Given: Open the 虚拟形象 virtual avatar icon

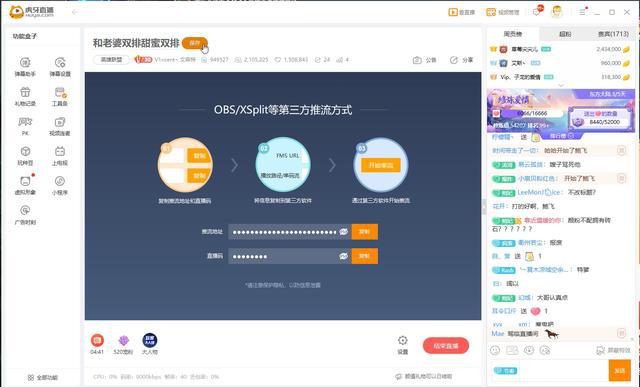Looking at the screenshot, I should (25, 185).
